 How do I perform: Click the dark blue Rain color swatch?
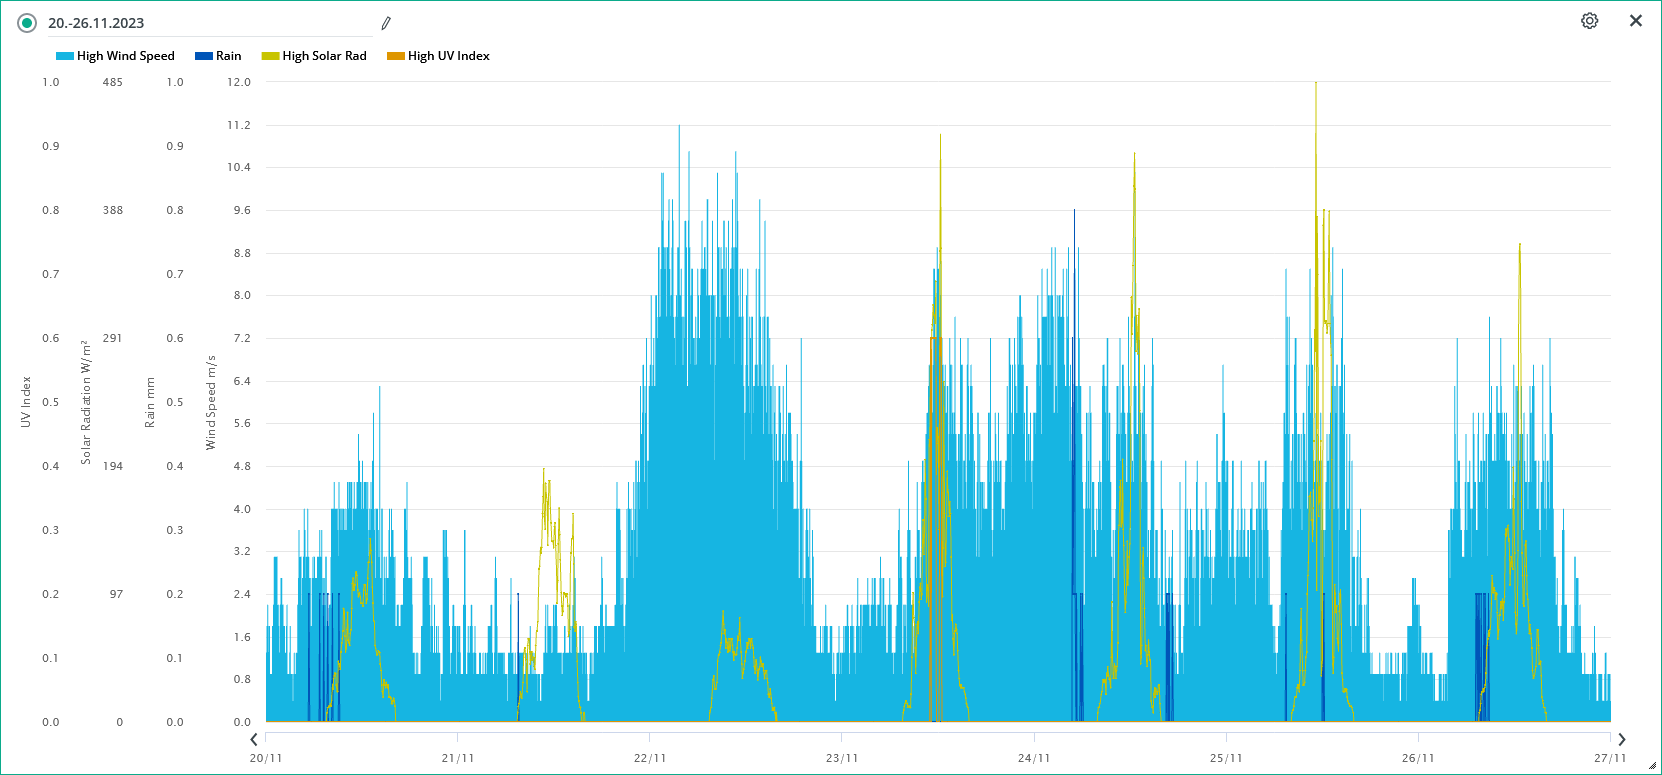point(204,56)
